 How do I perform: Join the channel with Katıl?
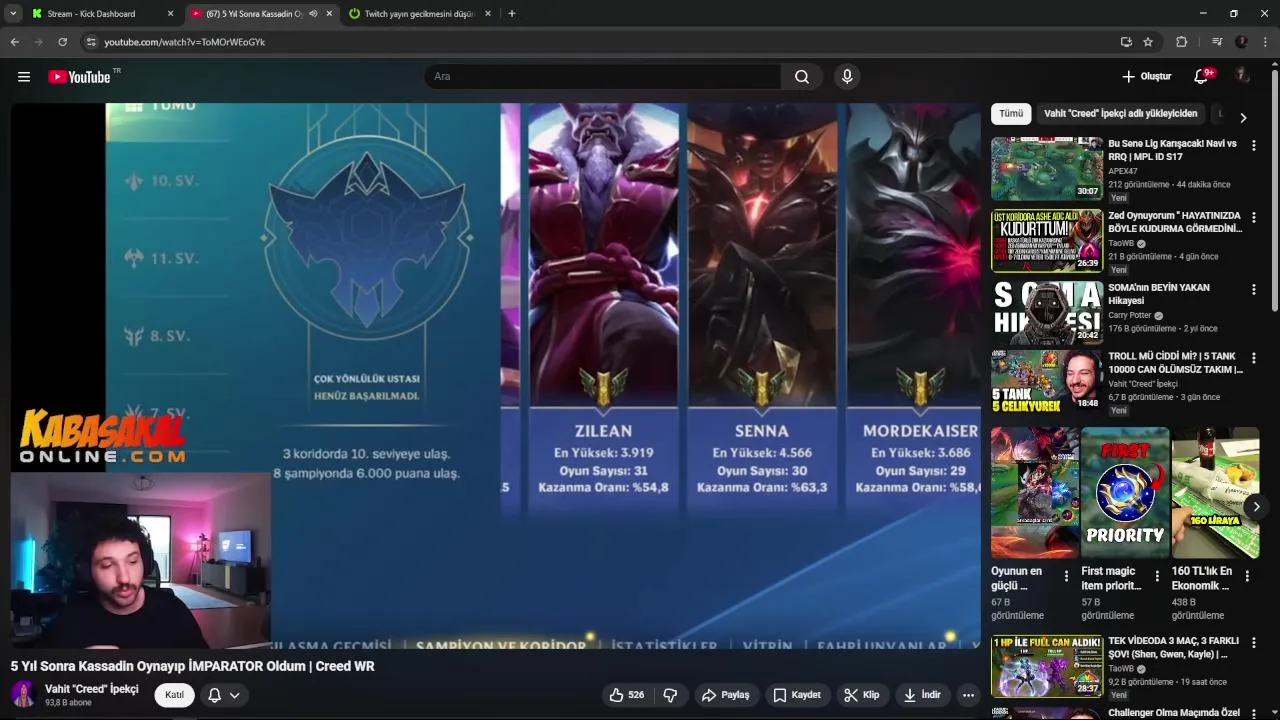click(174, 695)
